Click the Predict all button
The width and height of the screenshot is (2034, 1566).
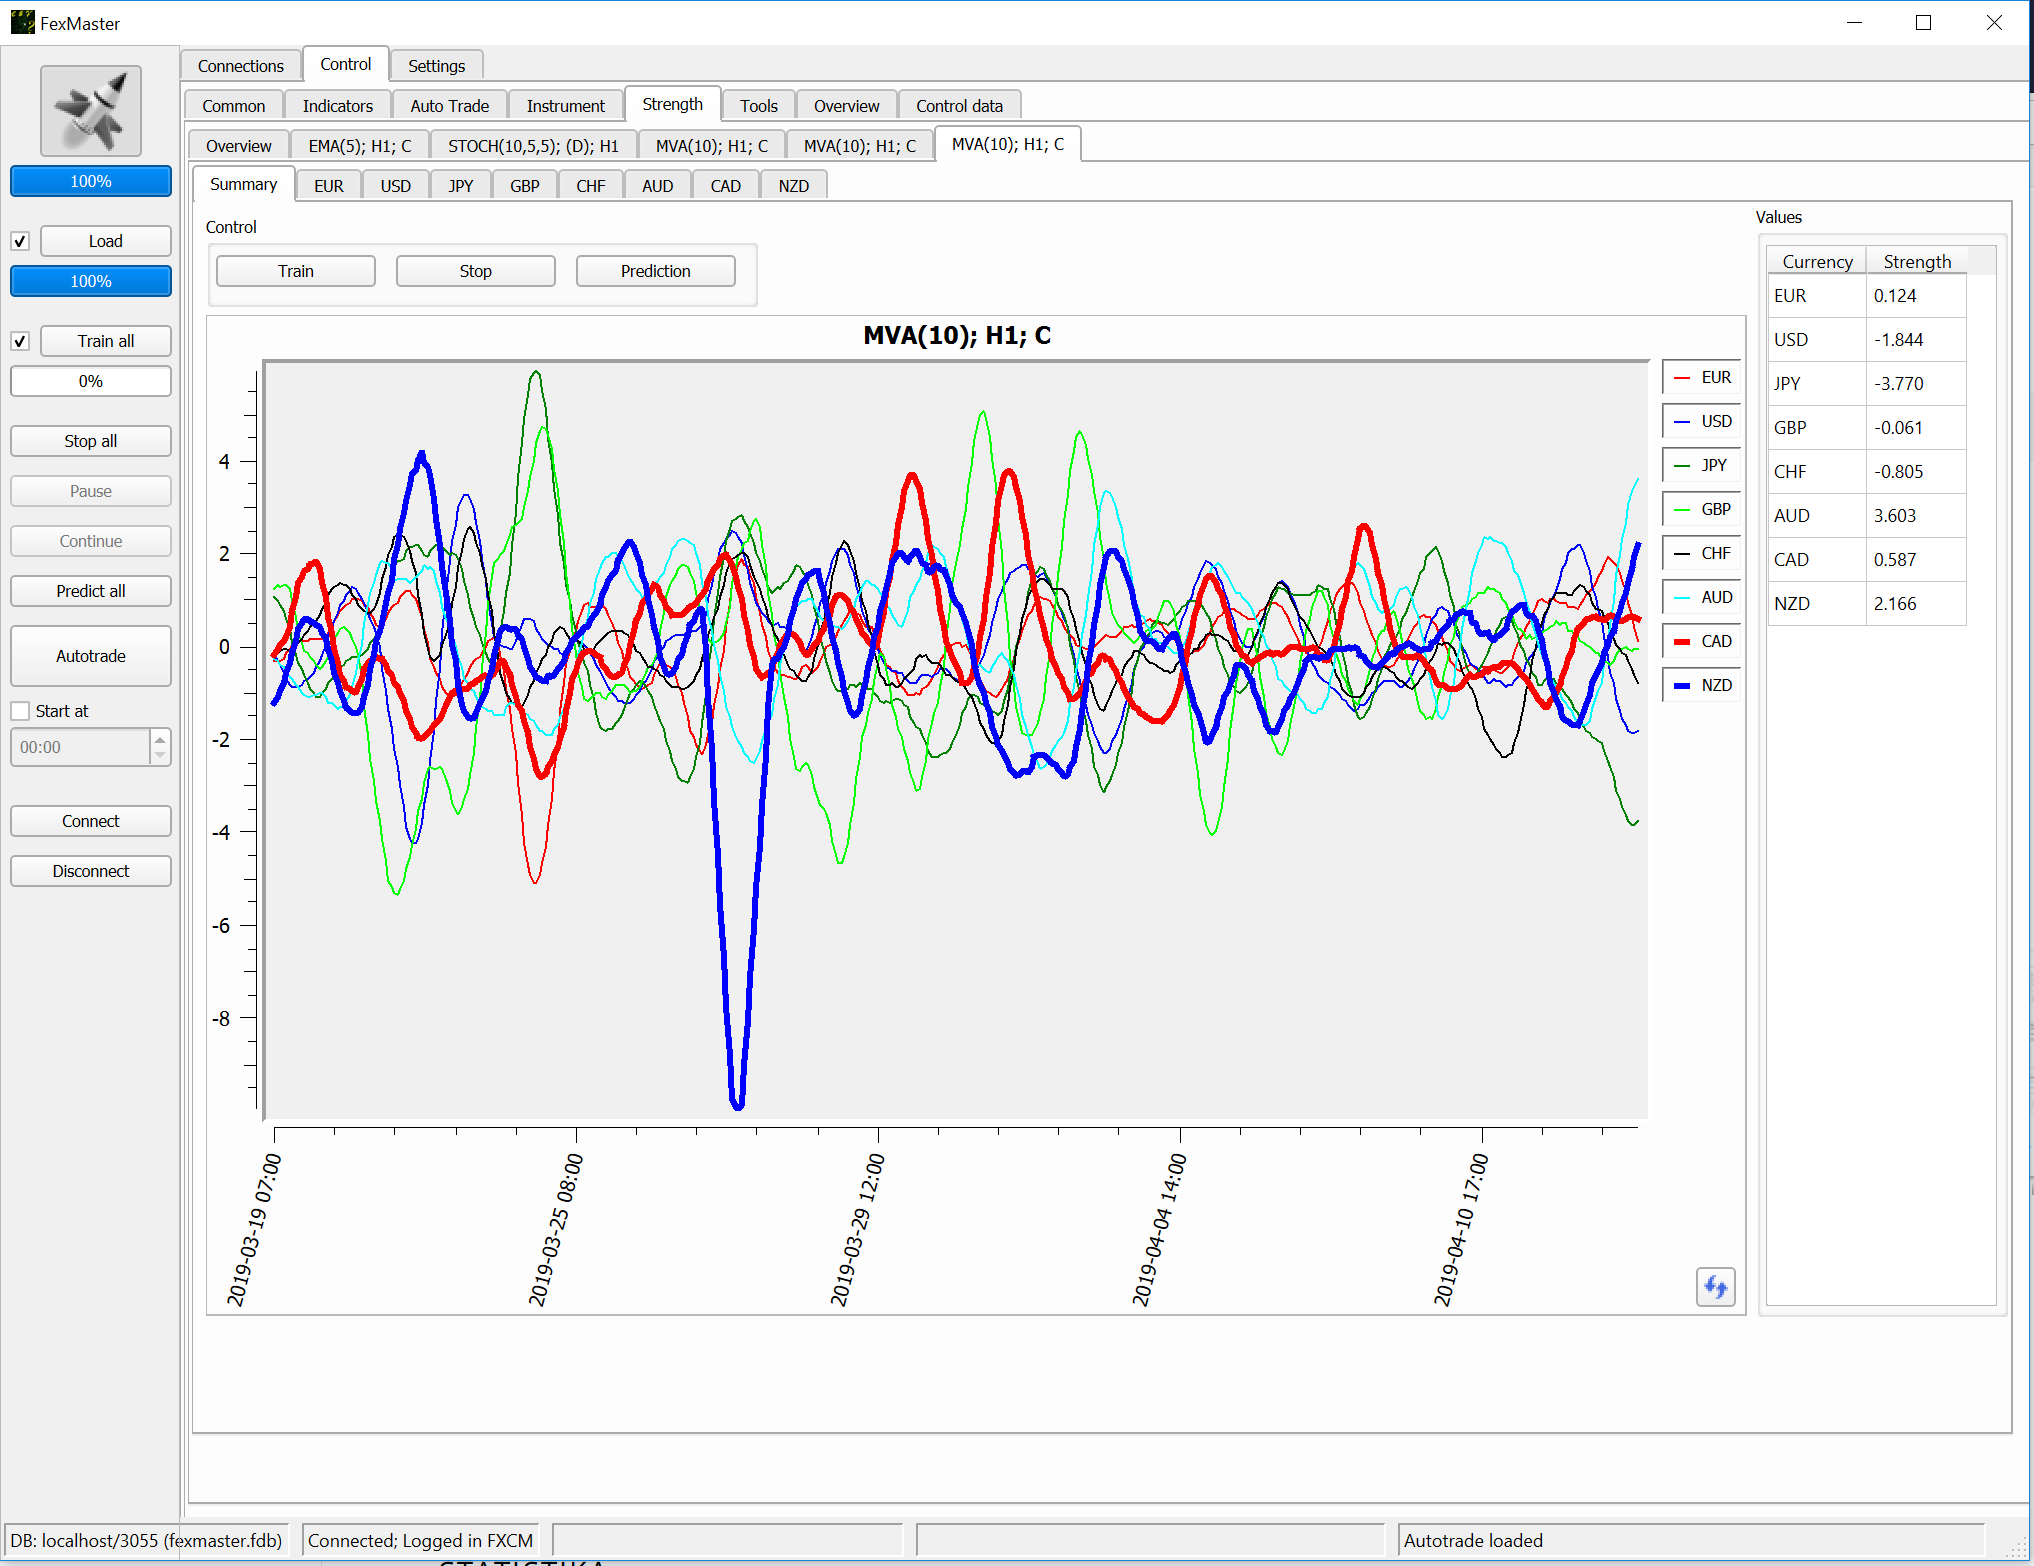tap(91, 591)
